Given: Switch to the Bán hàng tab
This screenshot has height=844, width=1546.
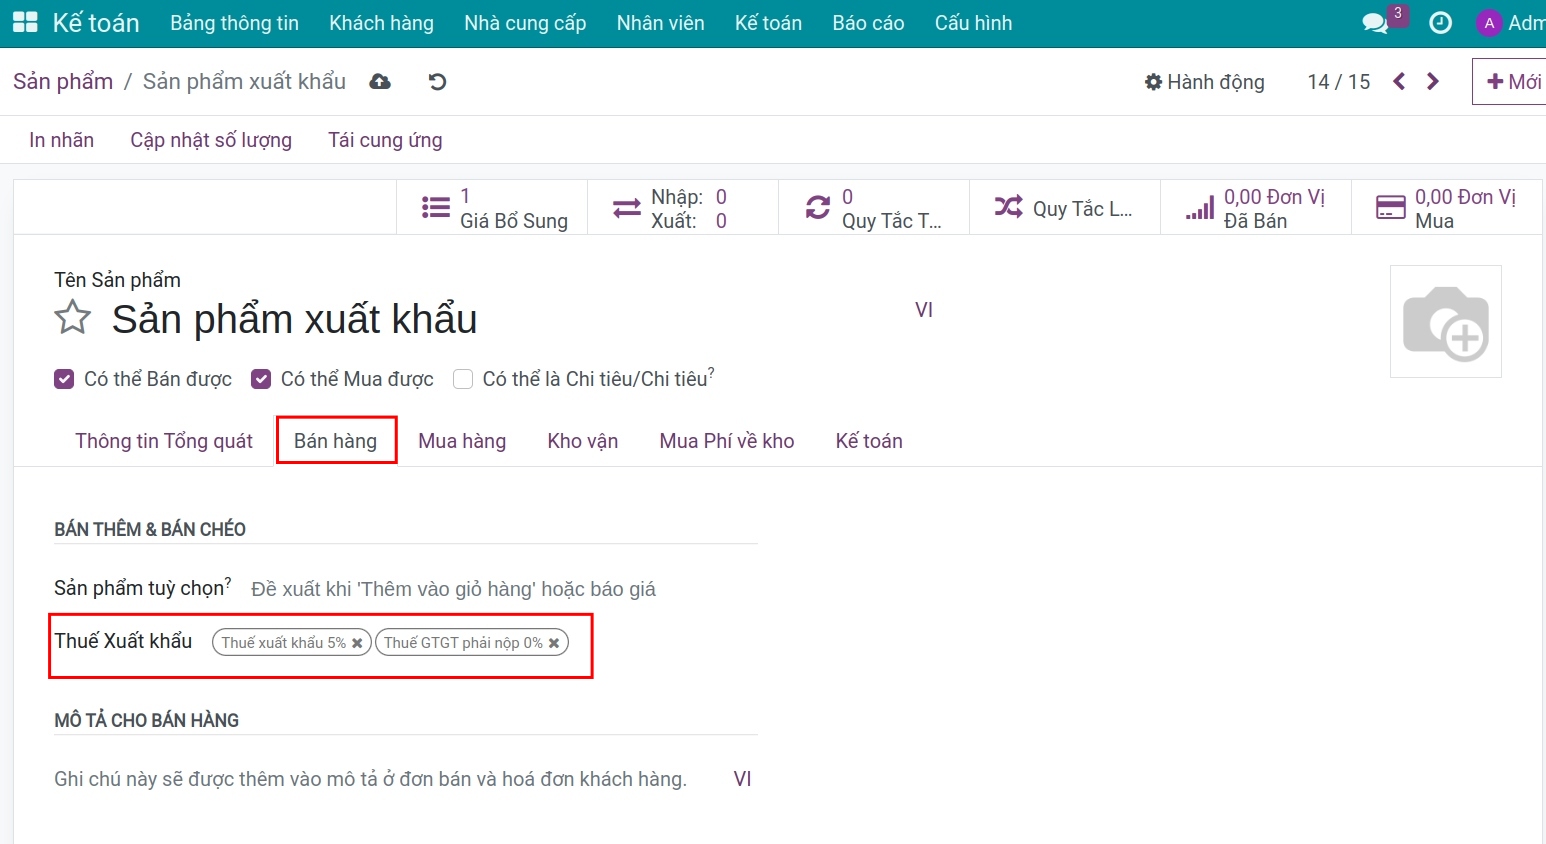Looking at the screenshot, I should coord(335,441).
